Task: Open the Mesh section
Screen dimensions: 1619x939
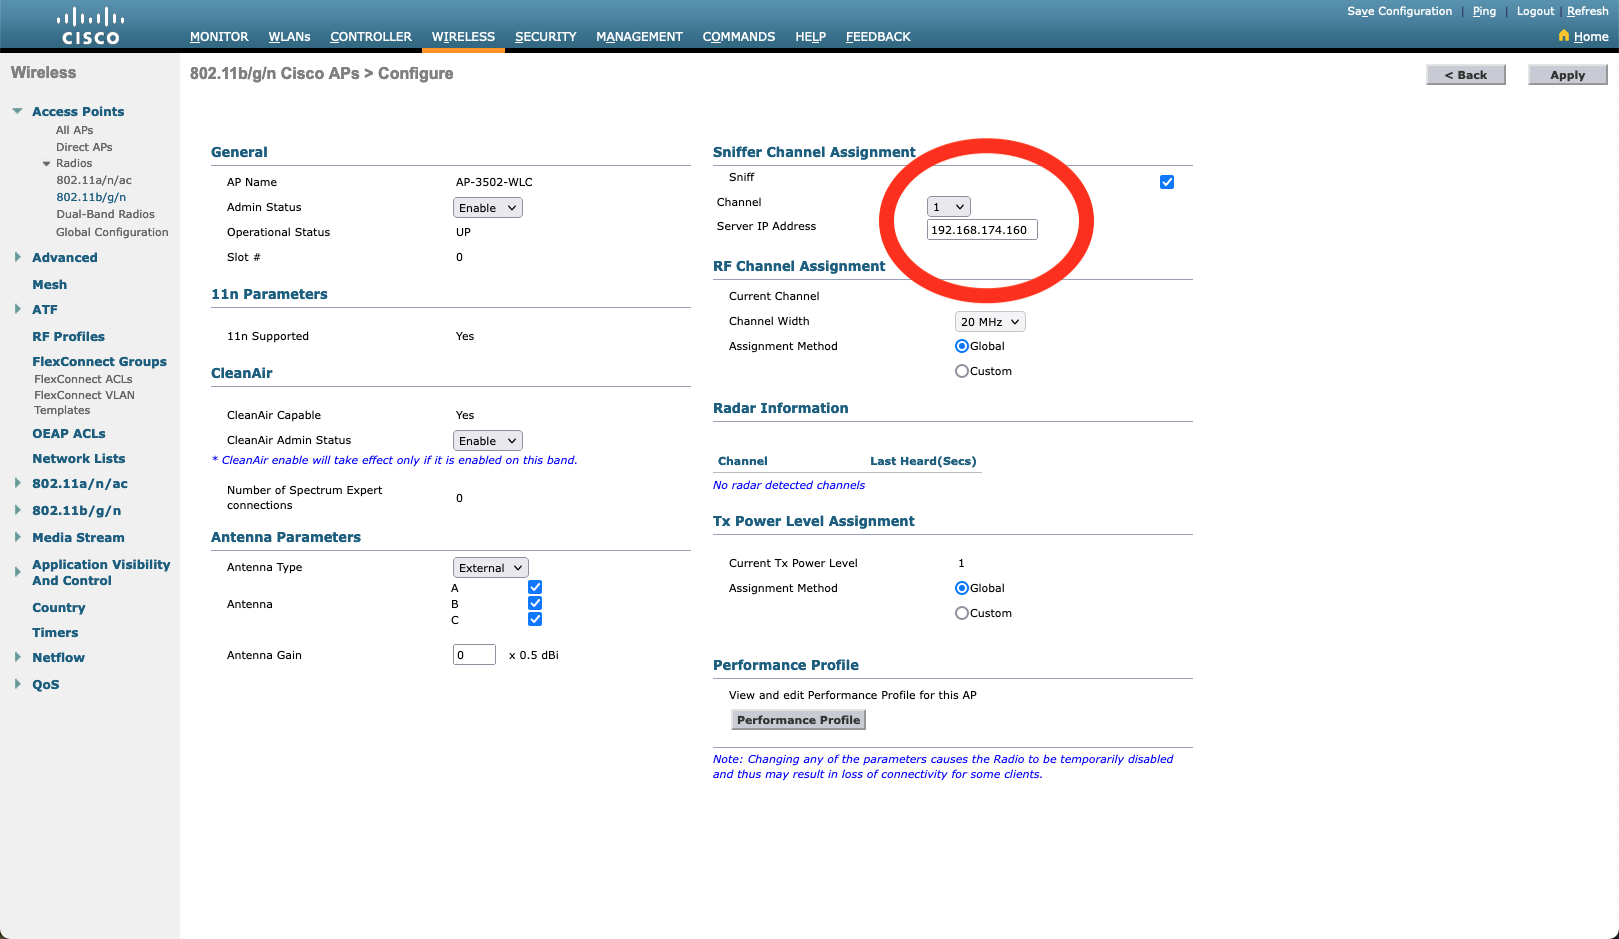Action: (49, 284)
